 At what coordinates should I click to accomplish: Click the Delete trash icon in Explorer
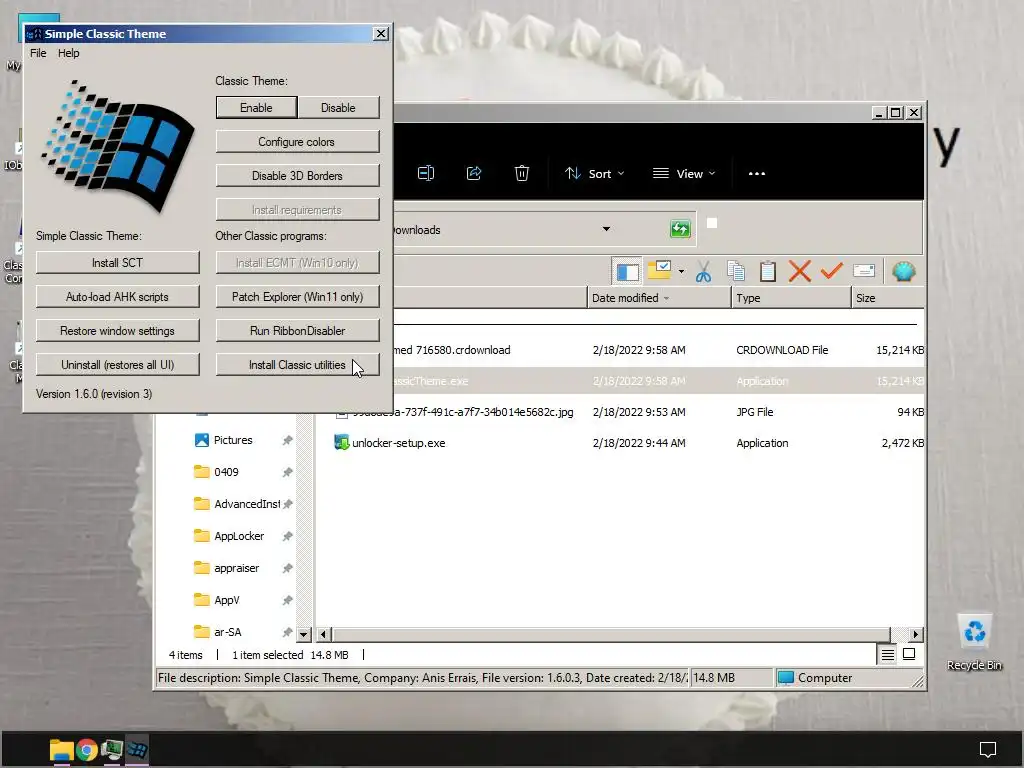[x=522, y=173]
